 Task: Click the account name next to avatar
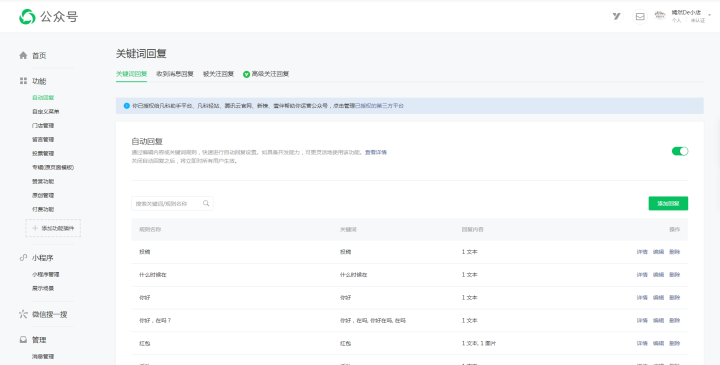coord(686,12)
